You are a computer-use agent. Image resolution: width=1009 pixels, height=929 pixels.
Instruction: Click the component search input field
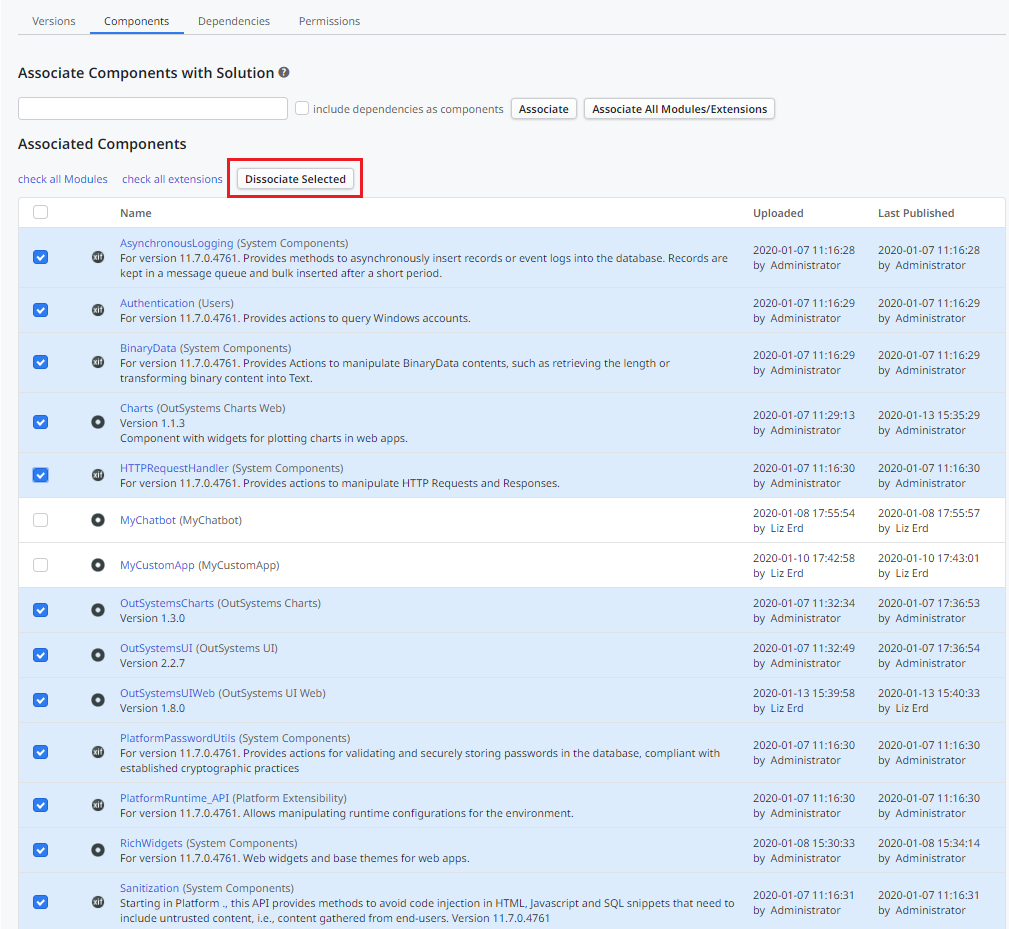[152, 108]
